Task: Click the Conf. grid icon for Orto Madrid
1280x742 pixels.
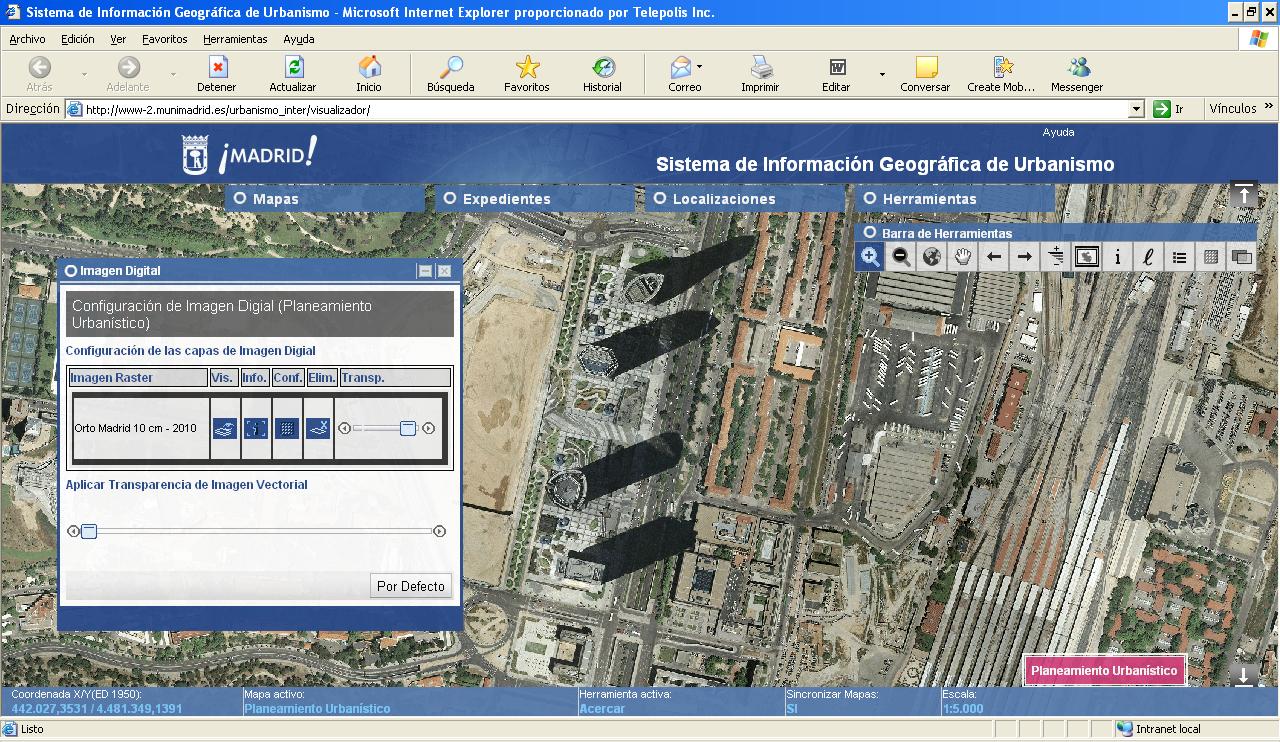Action: click(x=287, y=428)
